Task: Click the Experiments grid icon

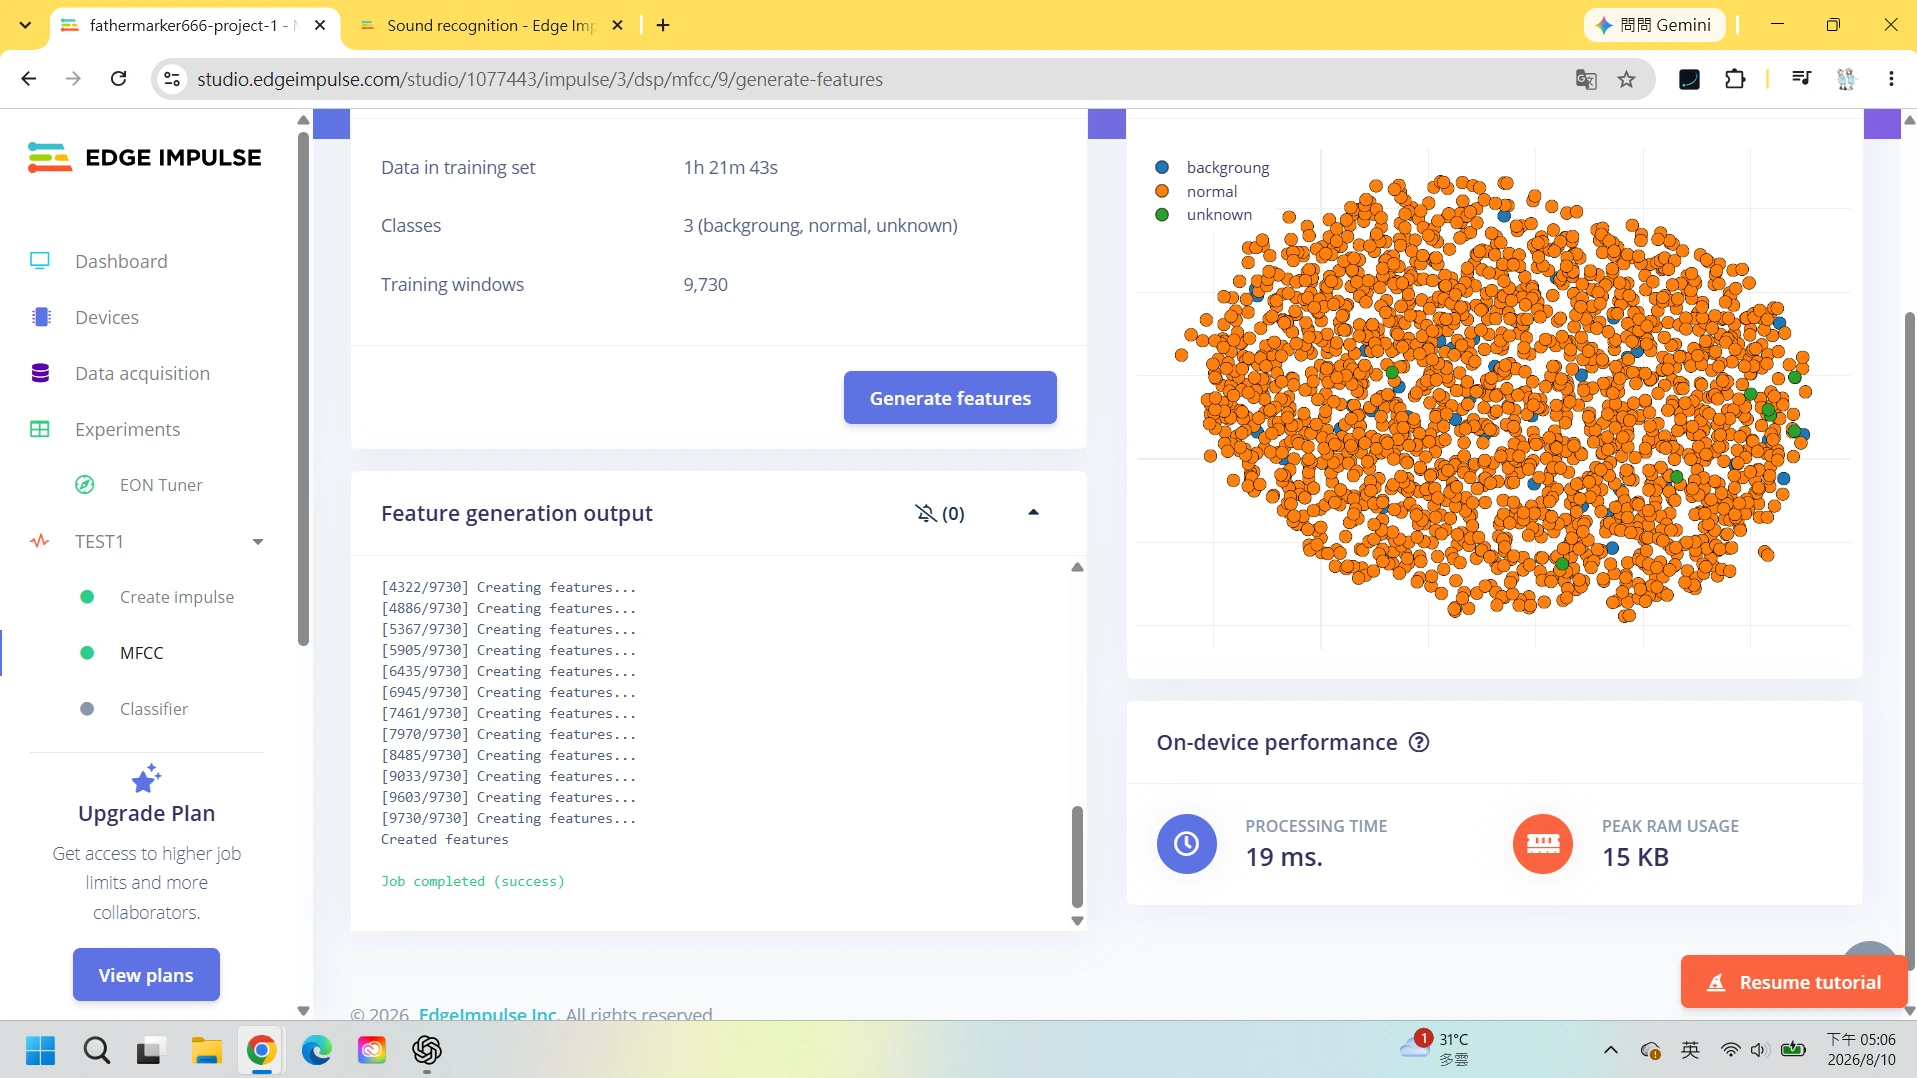Action: 40,429
